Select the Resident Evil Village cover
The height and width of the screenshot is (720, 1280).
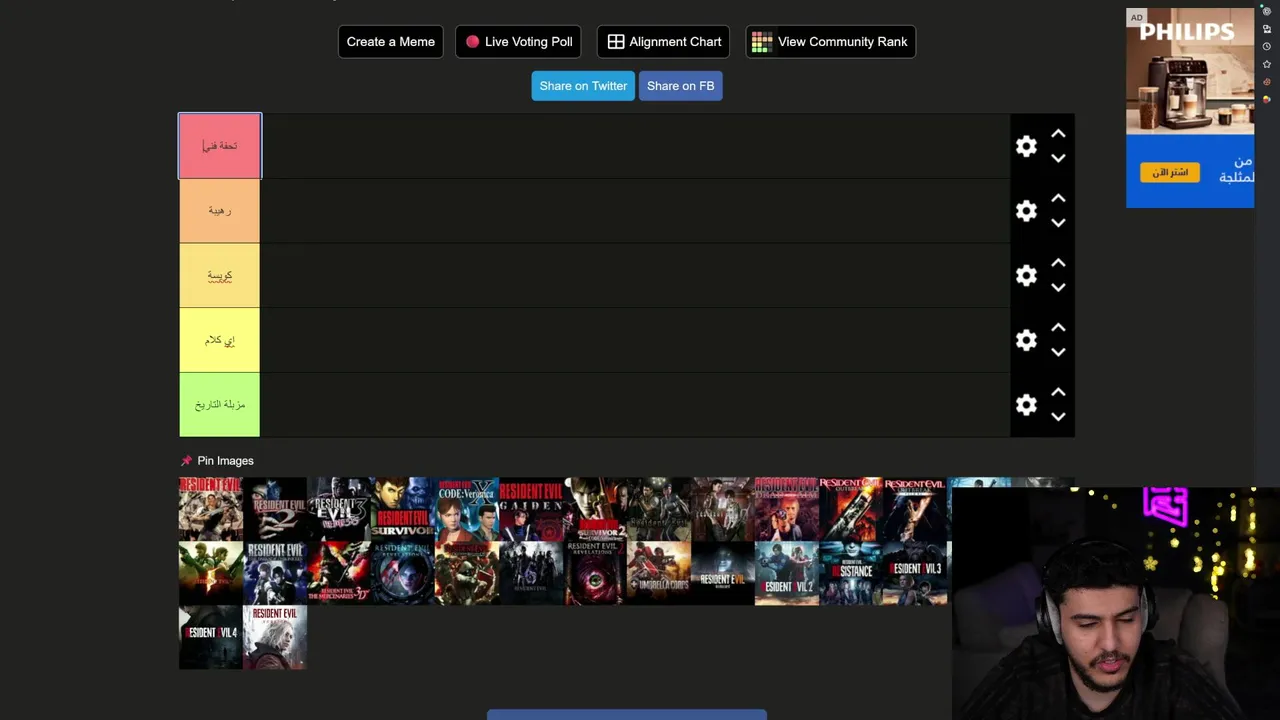(275, 637)
